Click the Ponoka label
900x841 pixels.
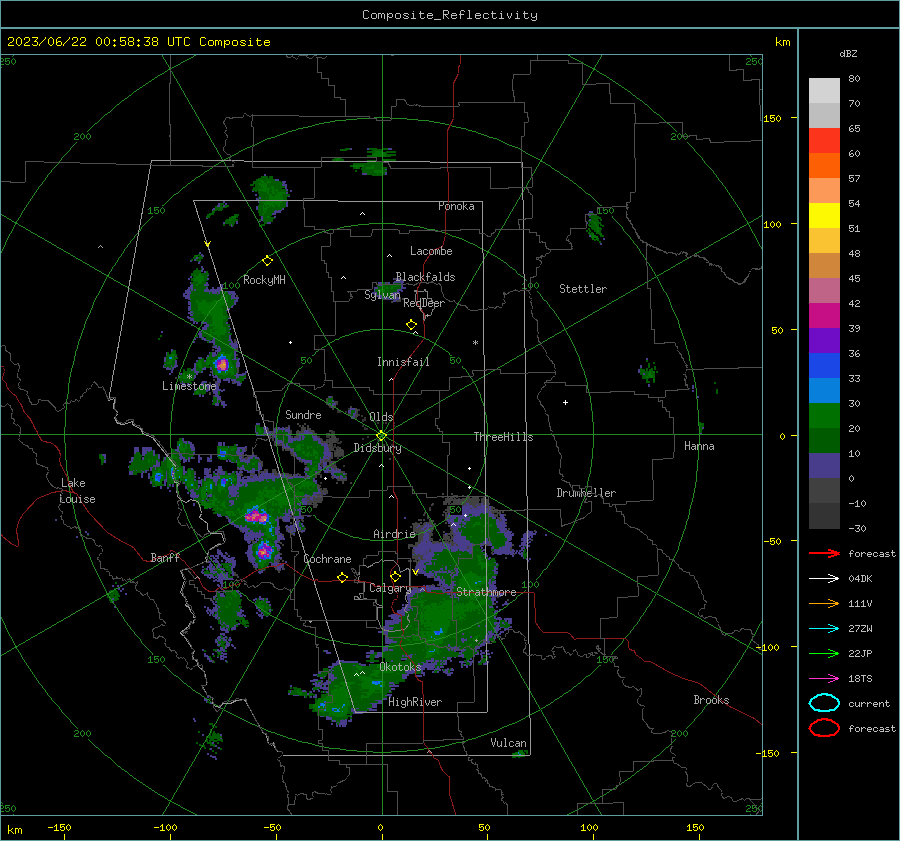[456, 206]
